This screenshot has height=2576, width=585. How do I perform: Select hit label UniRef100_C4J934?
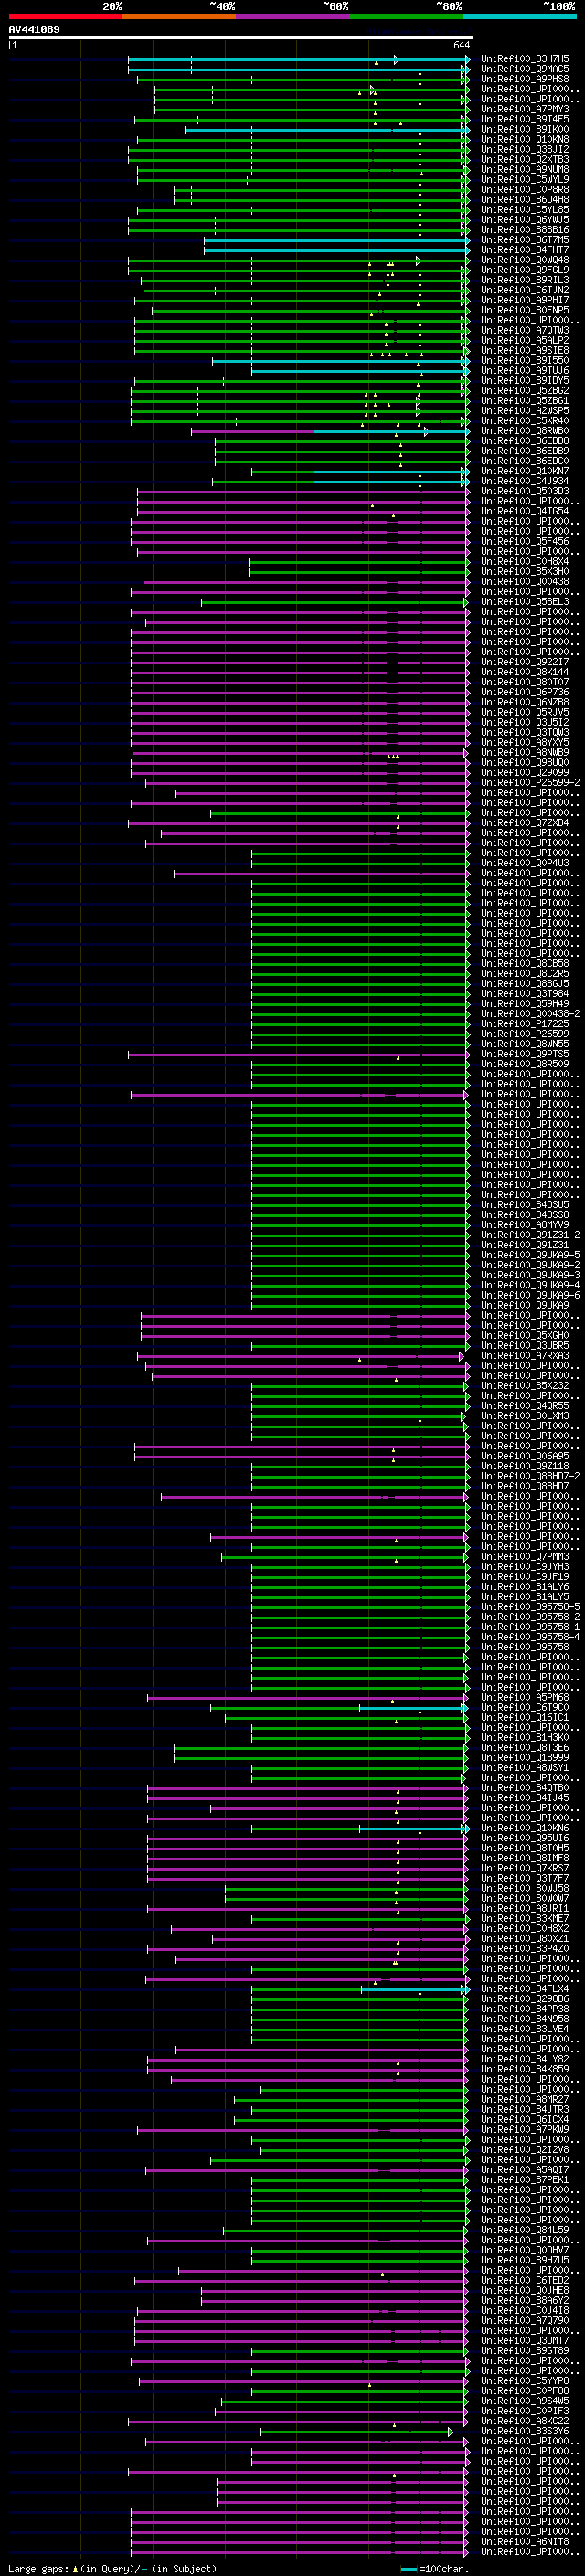525,481
